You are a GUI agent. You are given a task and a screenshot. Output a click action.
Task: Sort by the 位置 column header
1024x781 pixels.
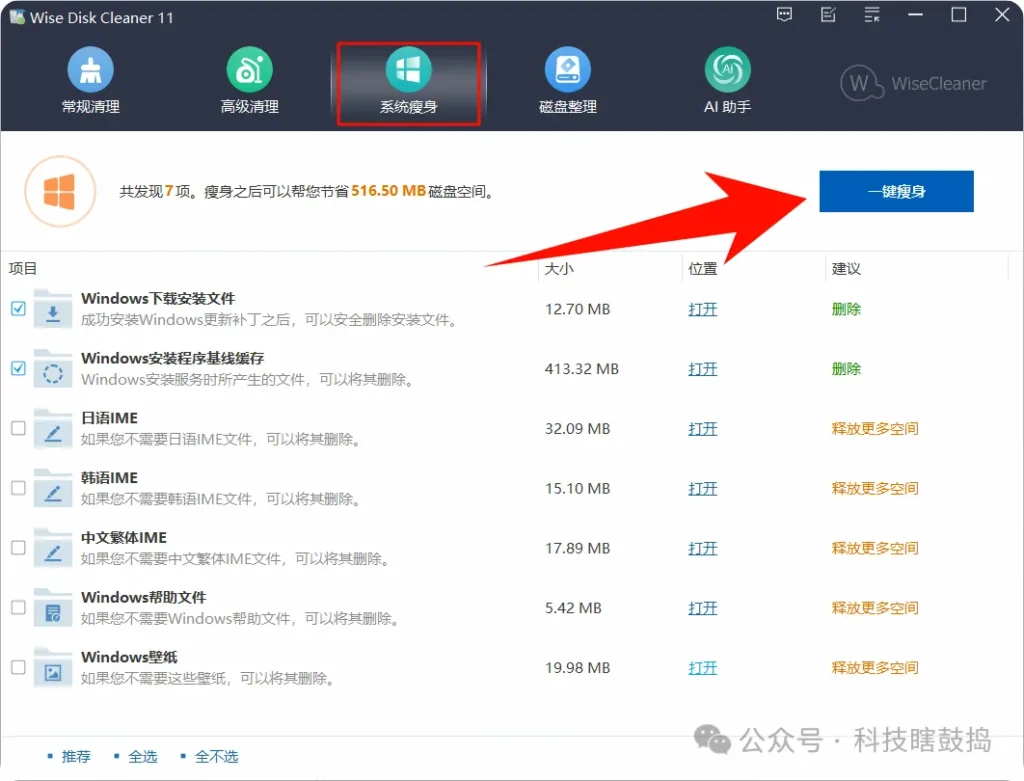(703, 268)
